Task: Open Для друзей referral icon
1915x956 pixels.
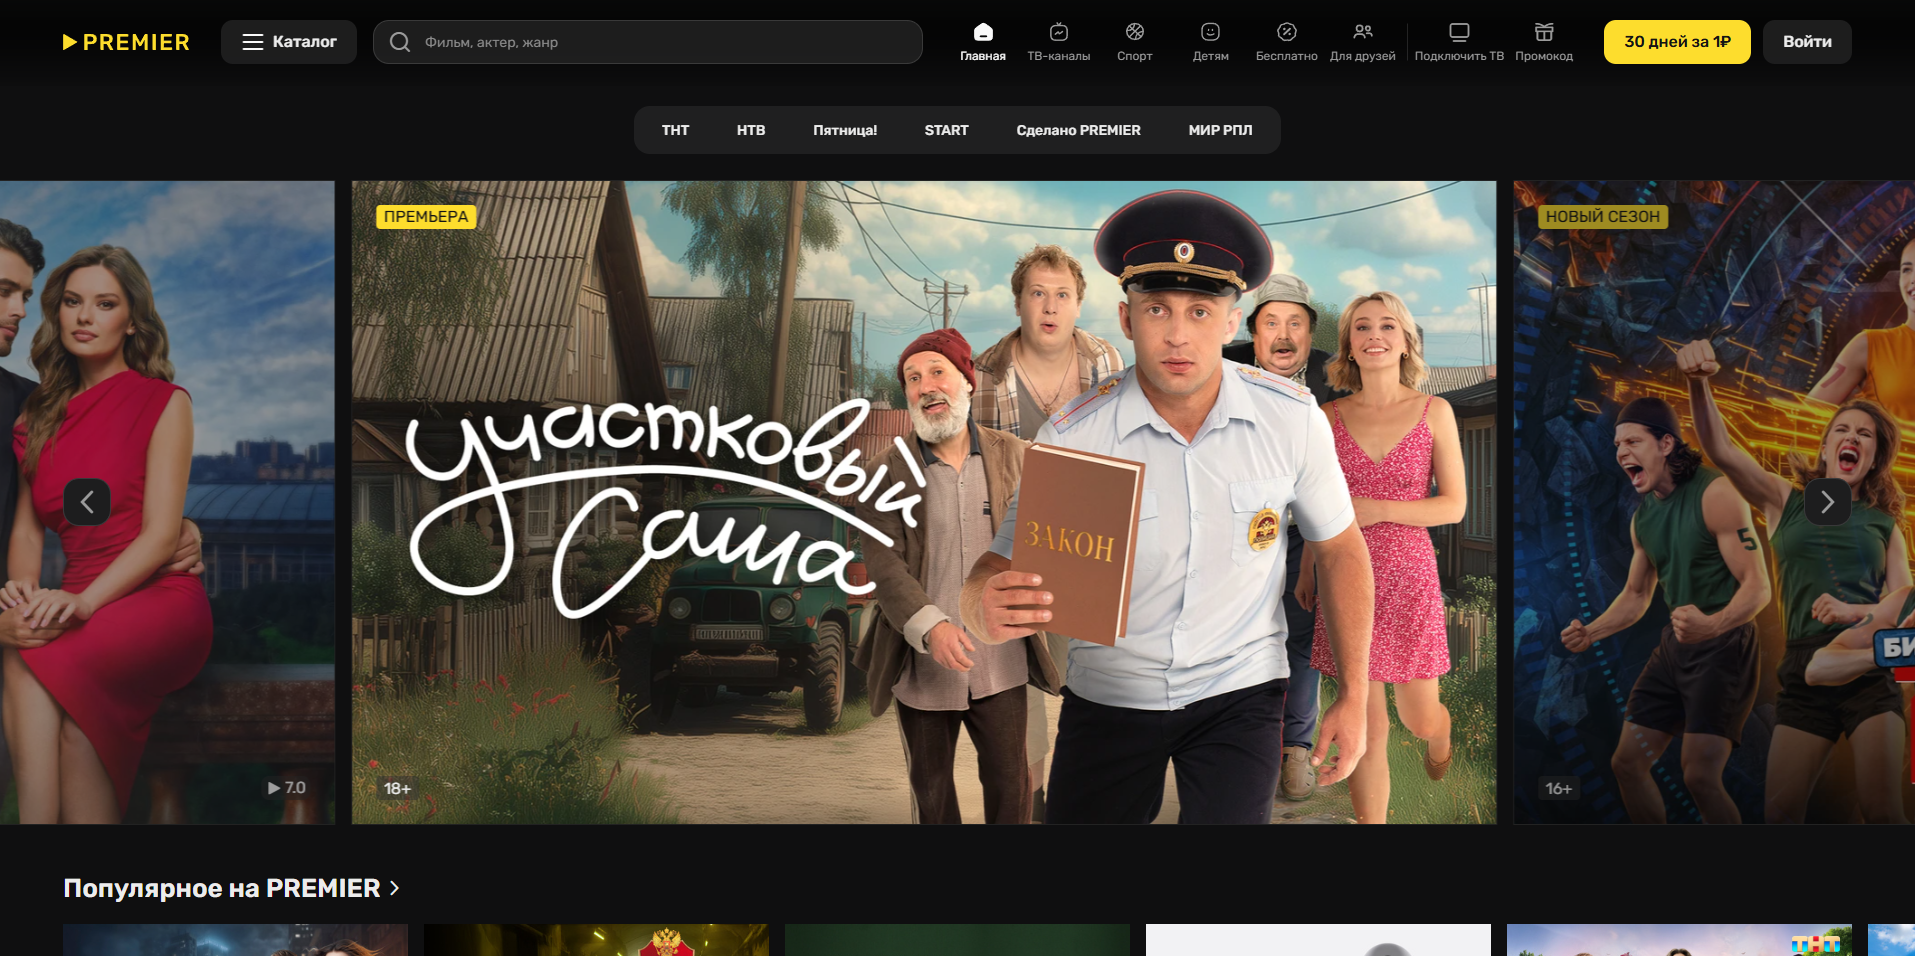Action: point(1362,33)
